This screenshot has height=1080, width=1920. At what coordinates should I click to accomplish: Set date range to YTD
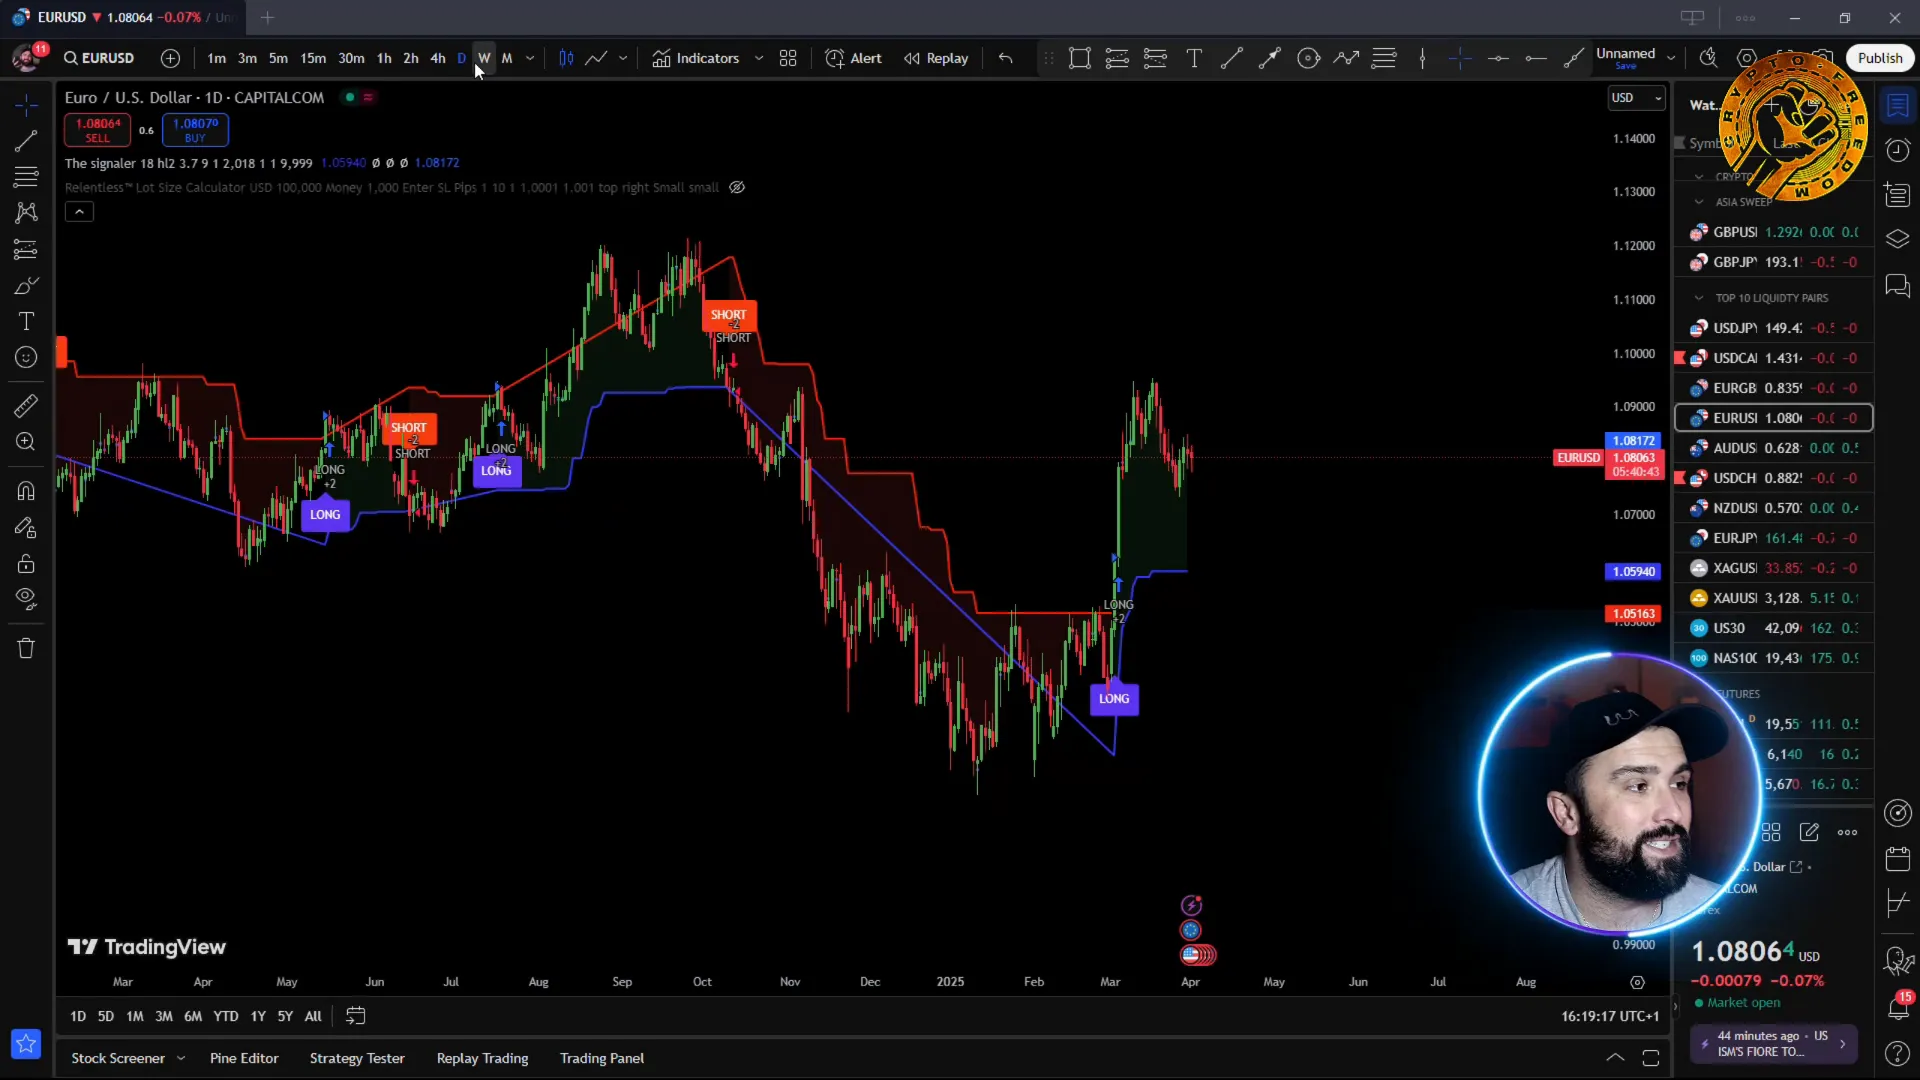(226, 1016)
